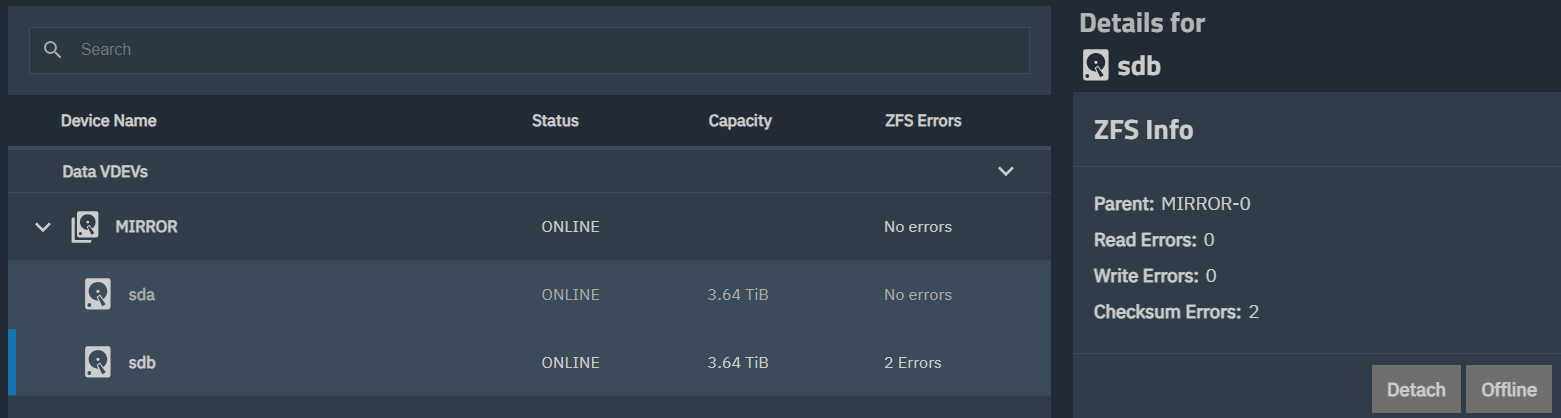Click the sda disk icon
Image resolution: width=1561 pixels, height=418 pixels.
pyautogui.click(x=97, y=295)
